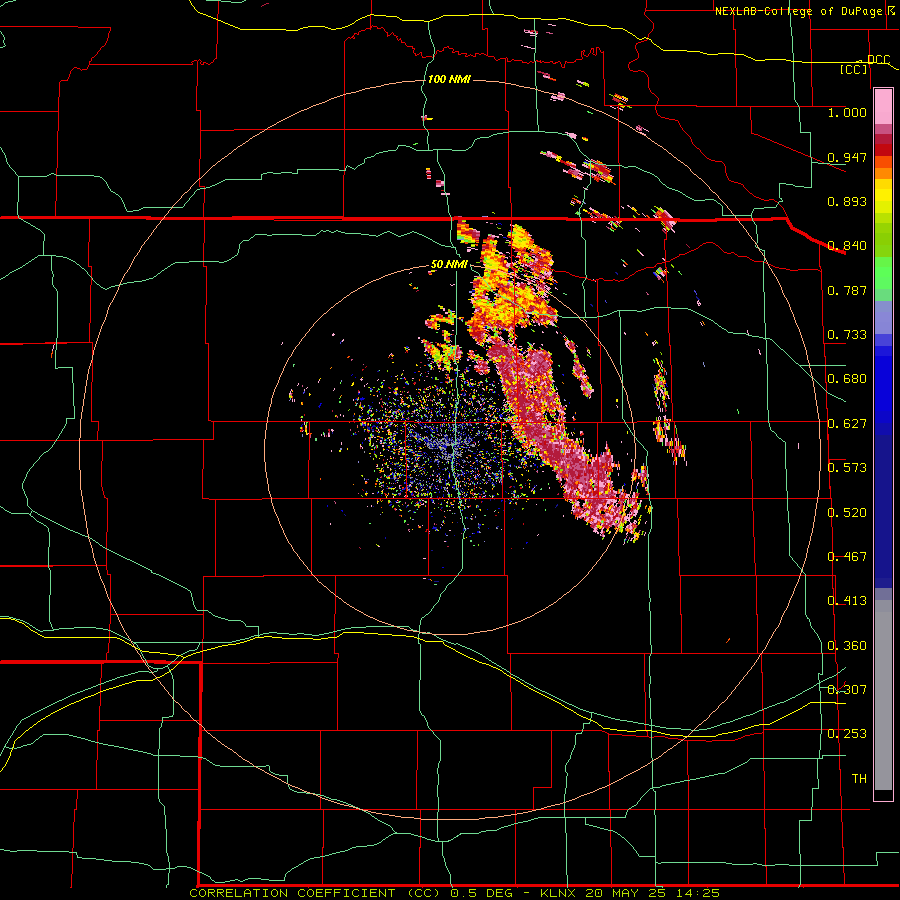
Task: Click the 50 NMI range ring label
Action: tap(449, 264)
